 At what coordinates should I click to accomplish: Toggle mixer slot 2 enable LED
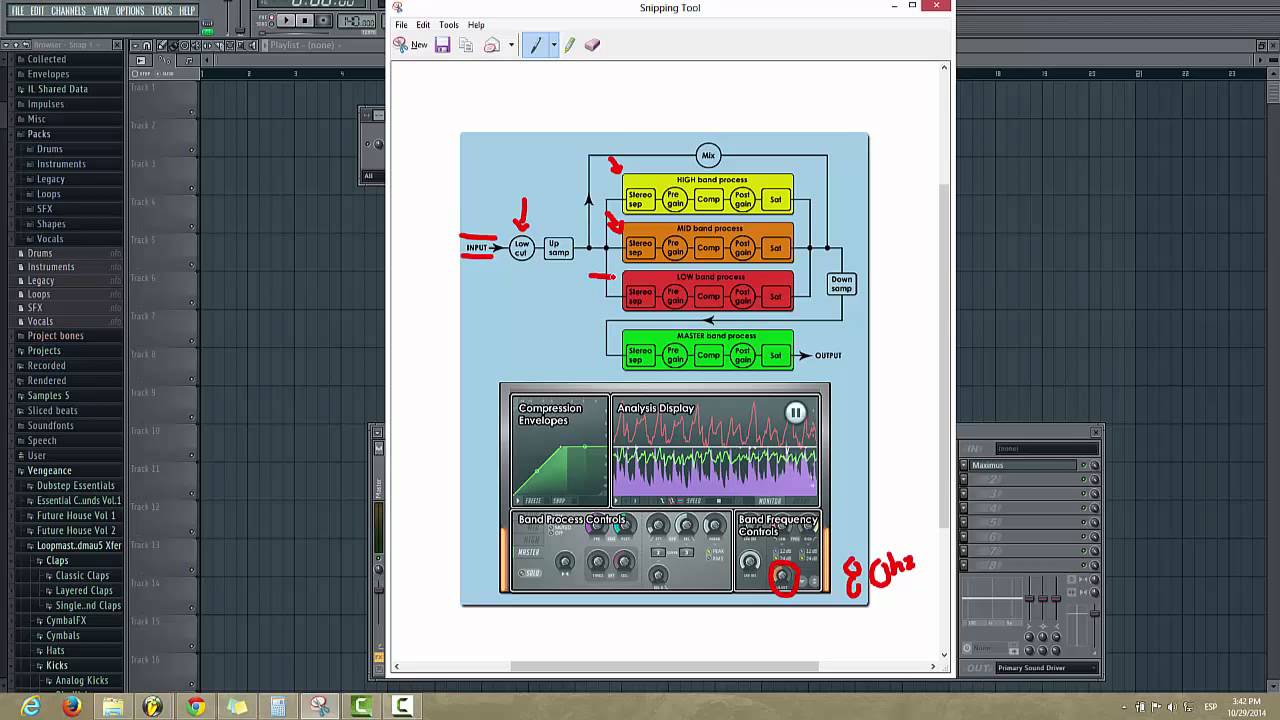pyautogui.click(x=1084, y=479)
